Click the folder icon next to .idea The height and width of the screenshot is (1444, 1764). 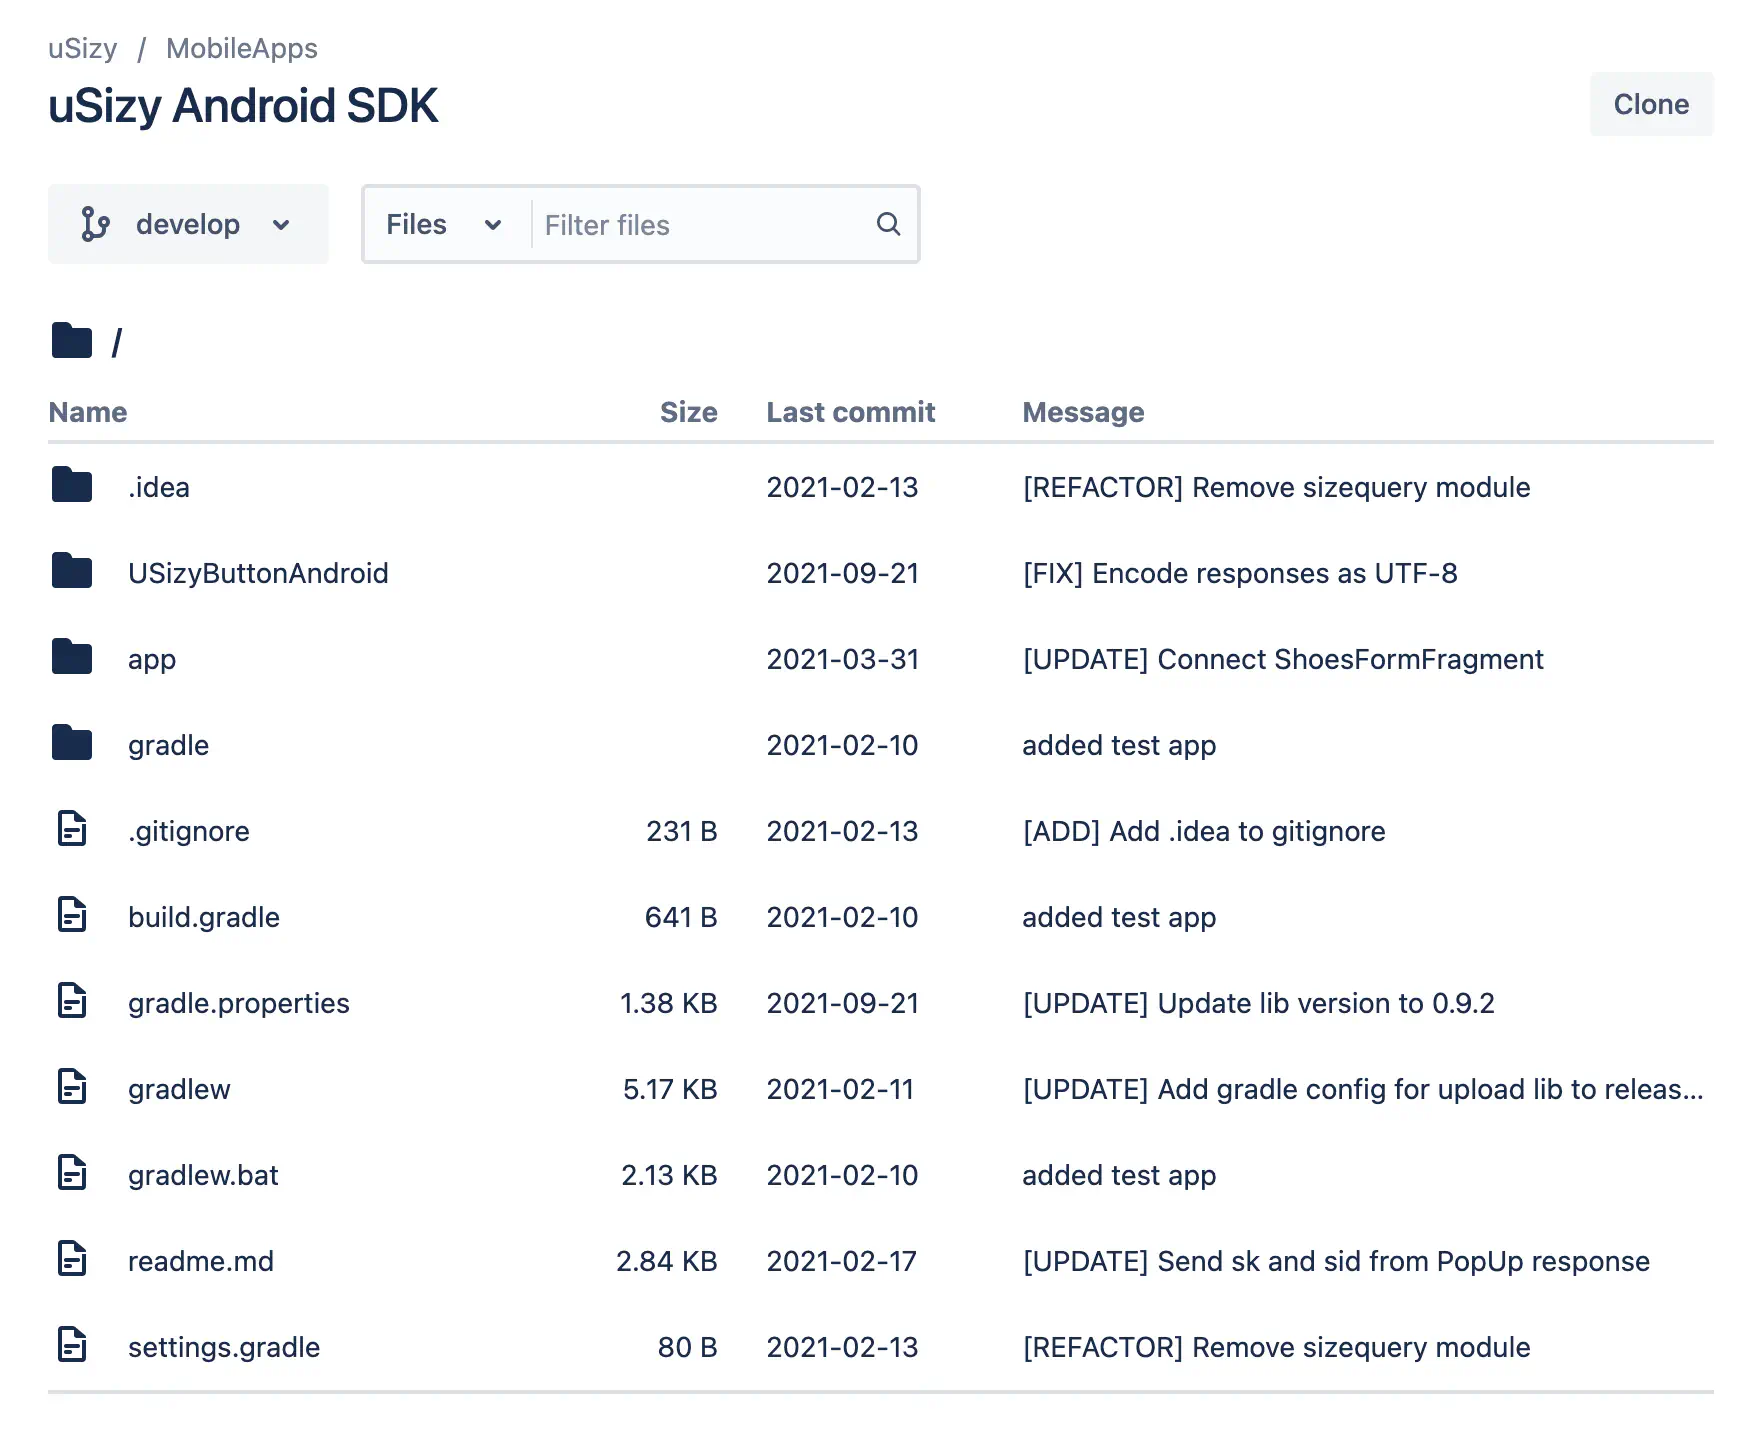tap(72, 486)
